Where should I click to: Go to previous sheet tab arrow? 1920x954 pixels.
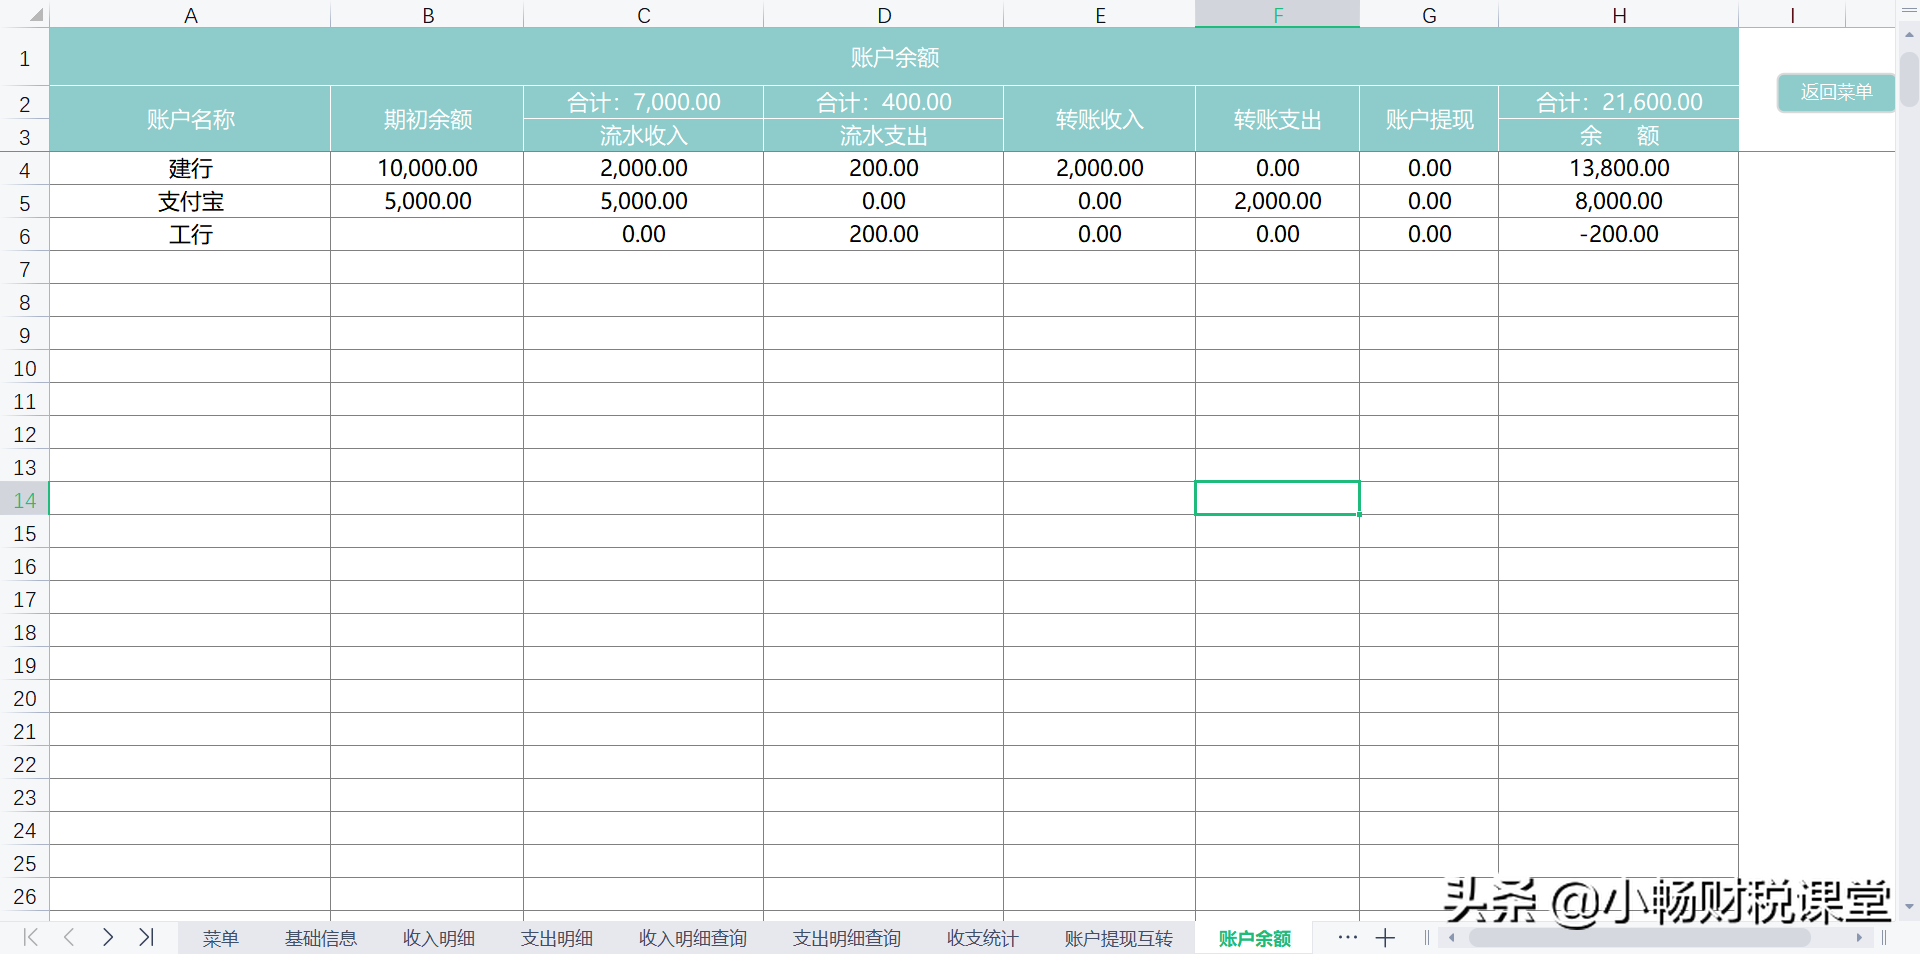[x=69, y=937]
